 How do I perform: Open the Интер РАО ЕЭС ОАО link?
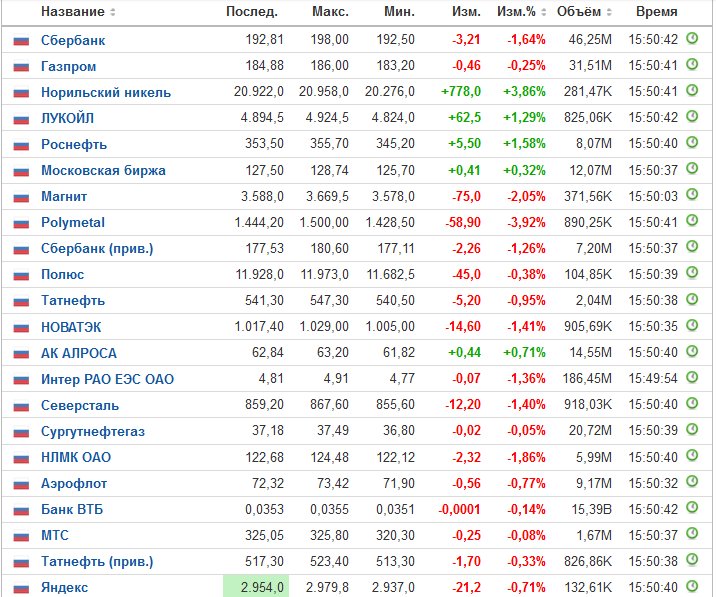coord(107,379)
